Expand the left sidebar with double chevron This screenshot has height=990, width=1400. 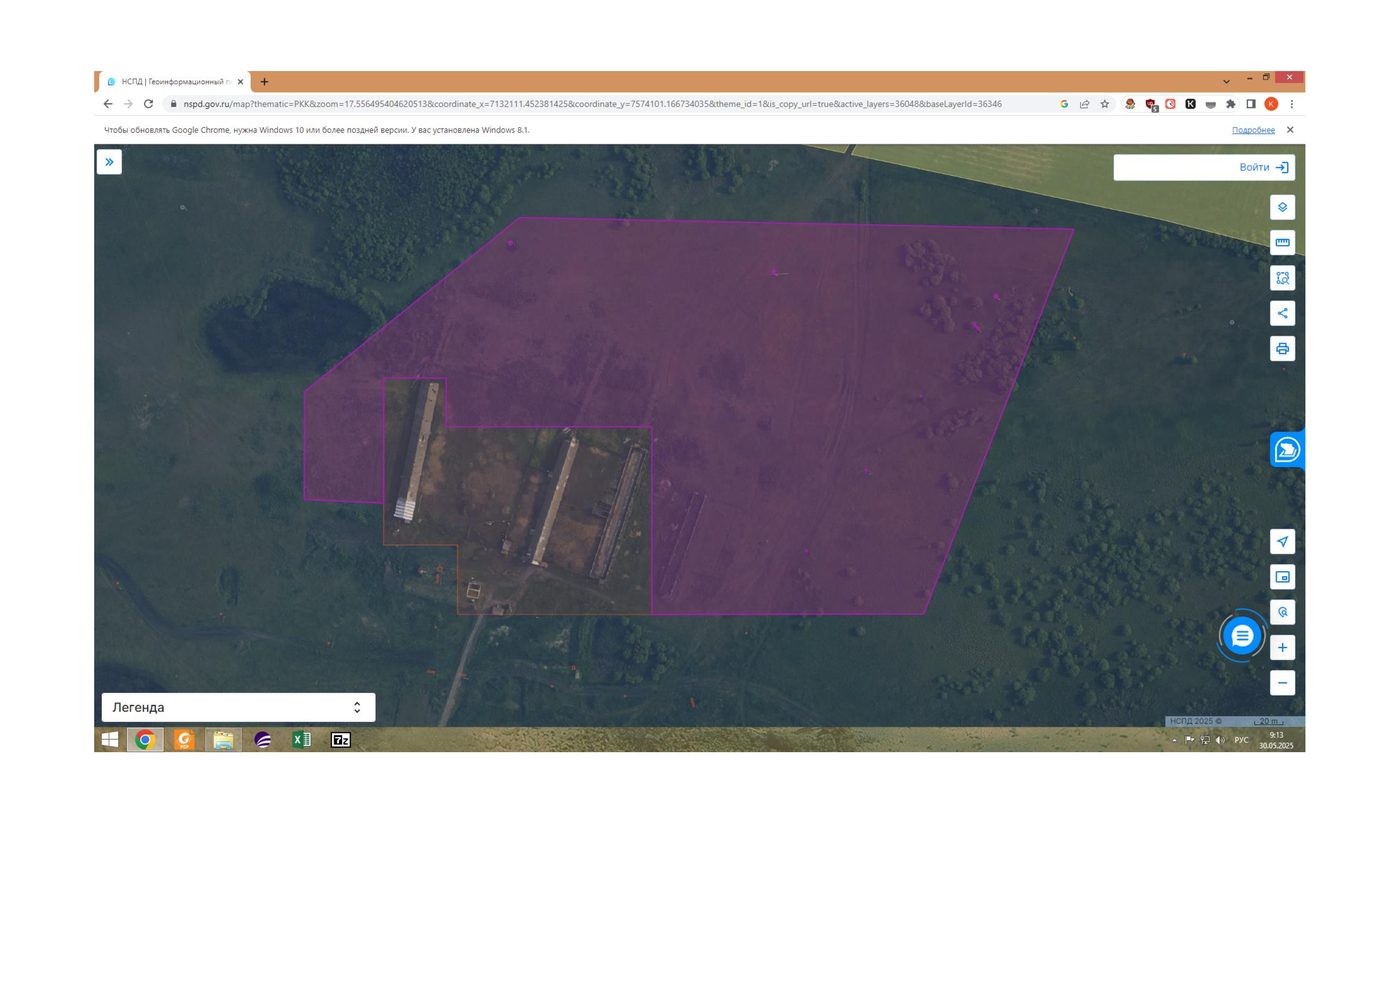[x=109, y=162]
